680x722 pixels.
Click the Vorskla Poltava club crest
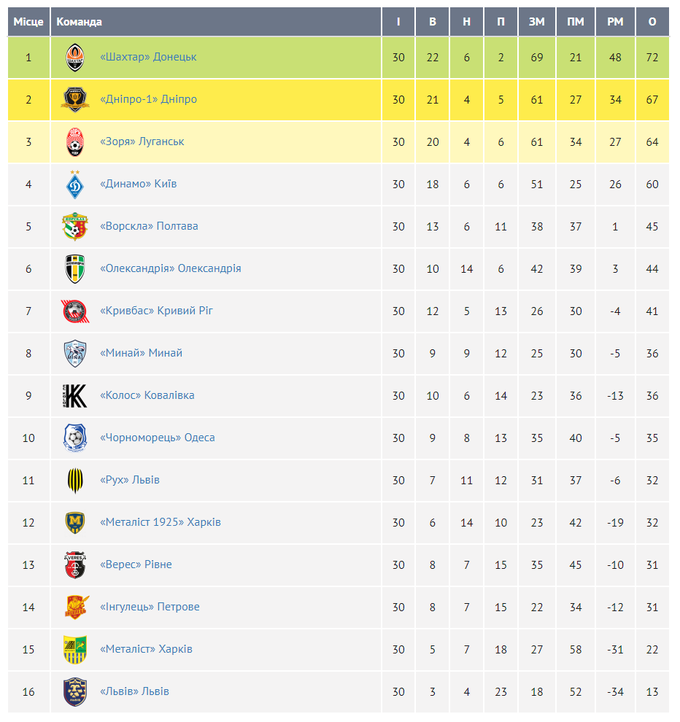click(x=75, y=226)
